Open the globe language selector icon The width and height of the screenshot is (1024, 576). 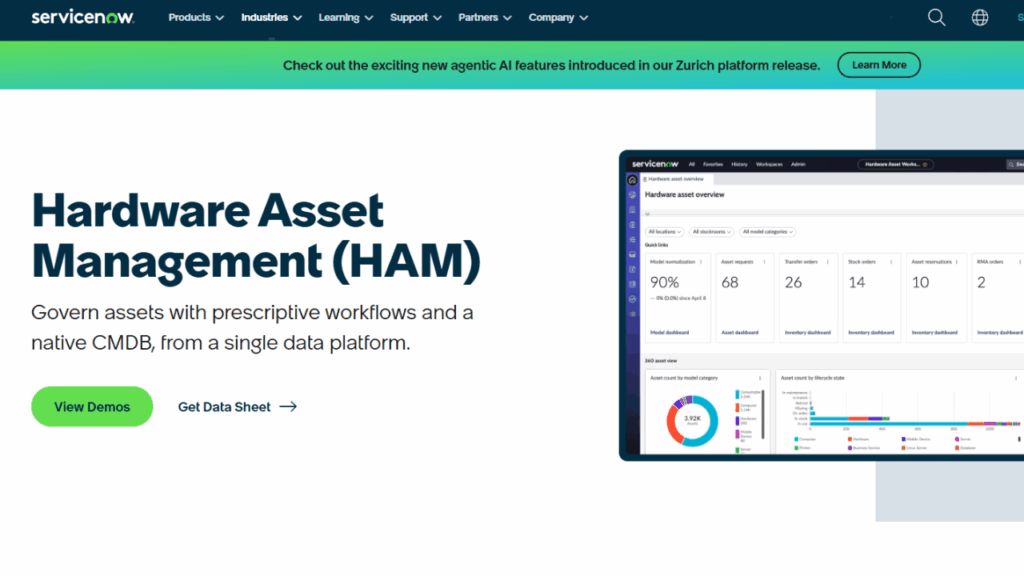point(980,17)
